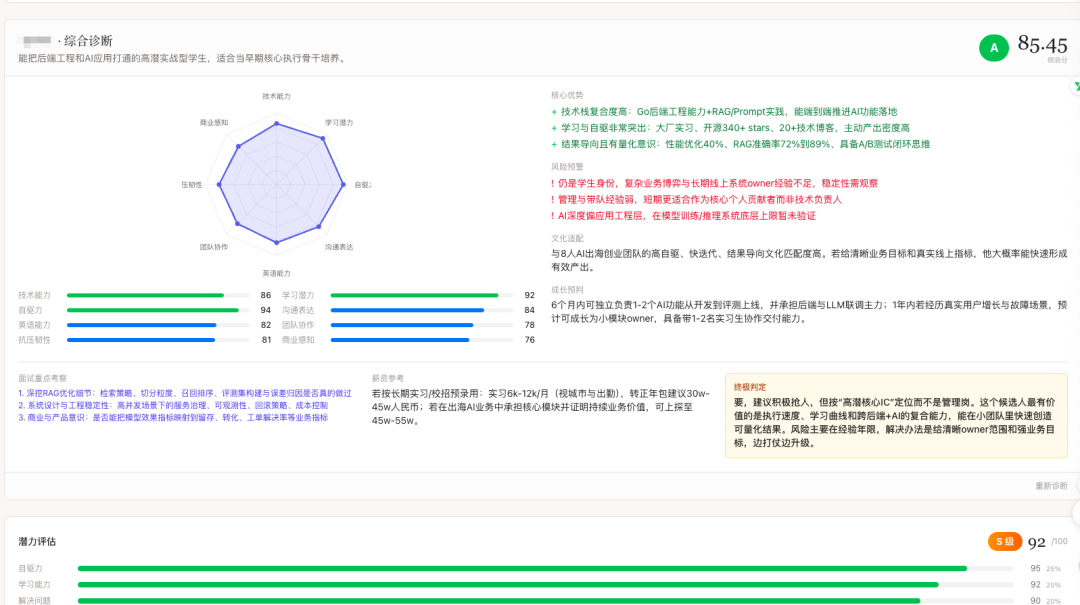Click the 技术能力 vertex on radar chart

[277, 122]
